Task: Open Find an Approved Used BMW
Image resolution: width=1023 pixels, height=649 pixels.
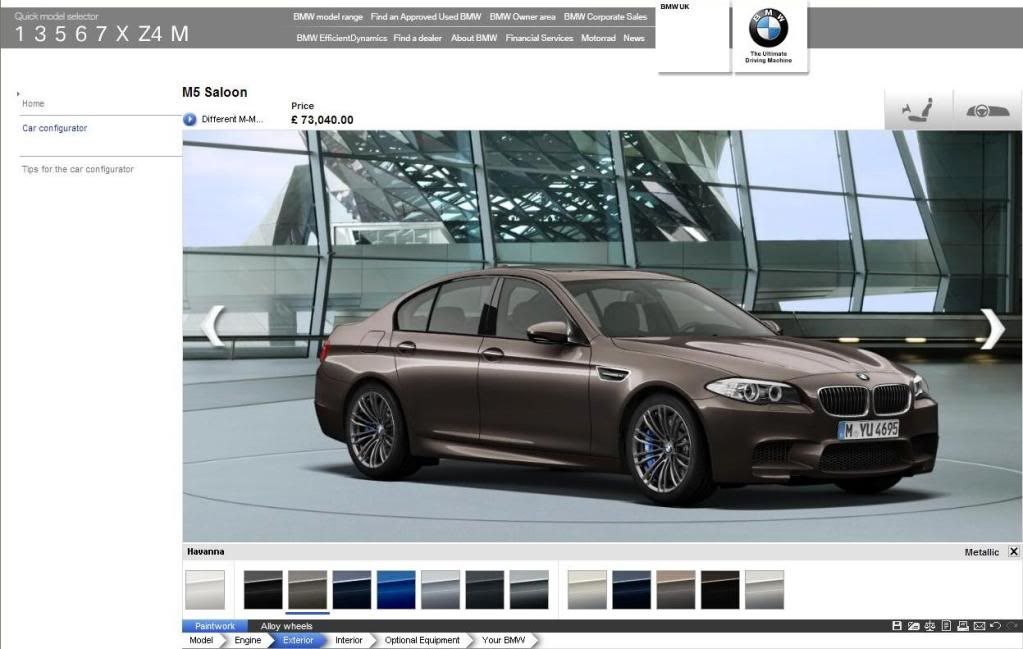Action: point(426,17)
